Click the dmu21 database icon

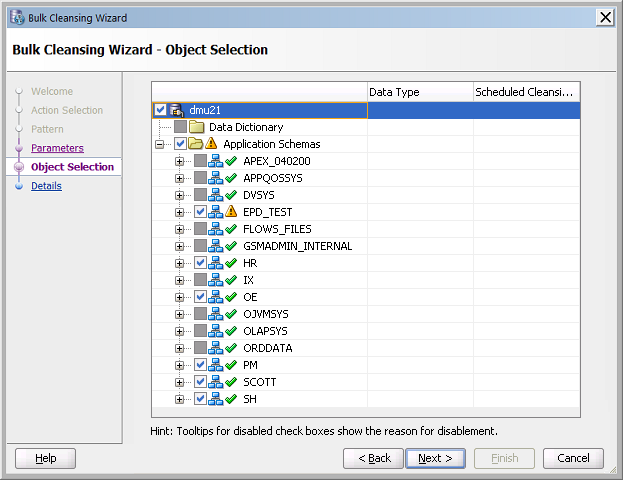tap(176, 110)
